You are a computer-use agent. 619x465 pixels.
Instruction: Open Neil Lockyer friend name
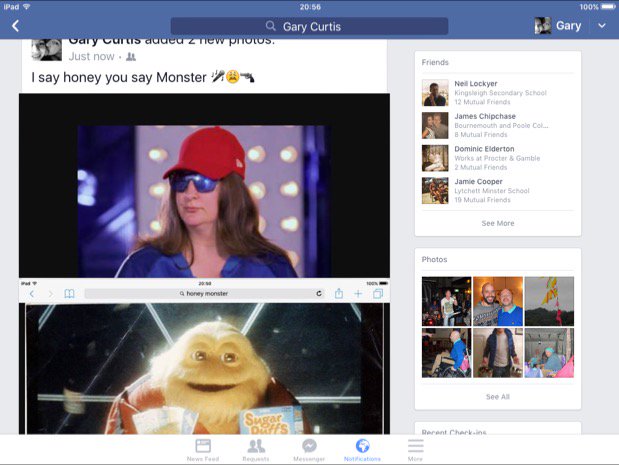pos(476,84)
